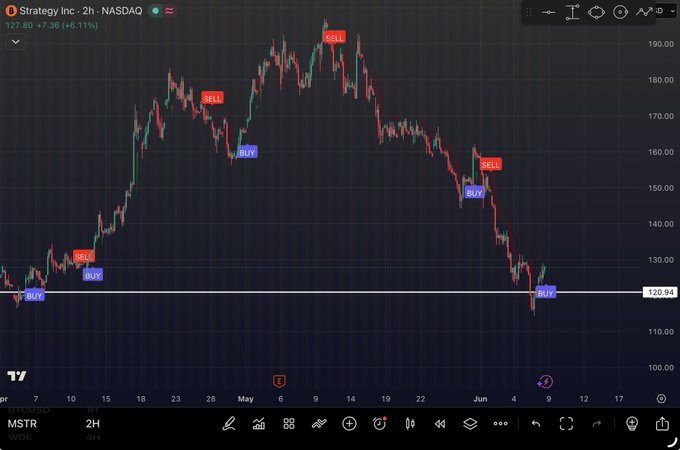Tap the May date axis label

point(245,398)
